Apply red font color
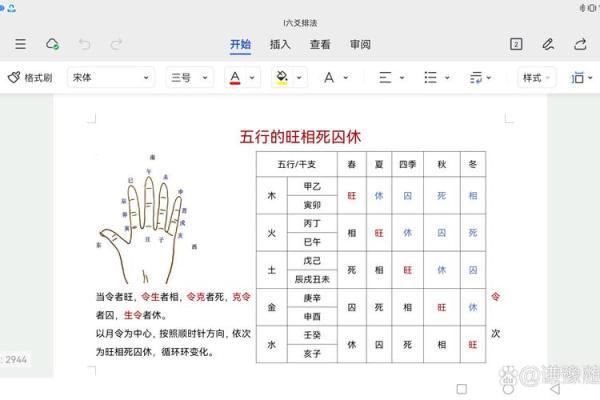 (235, 78)
